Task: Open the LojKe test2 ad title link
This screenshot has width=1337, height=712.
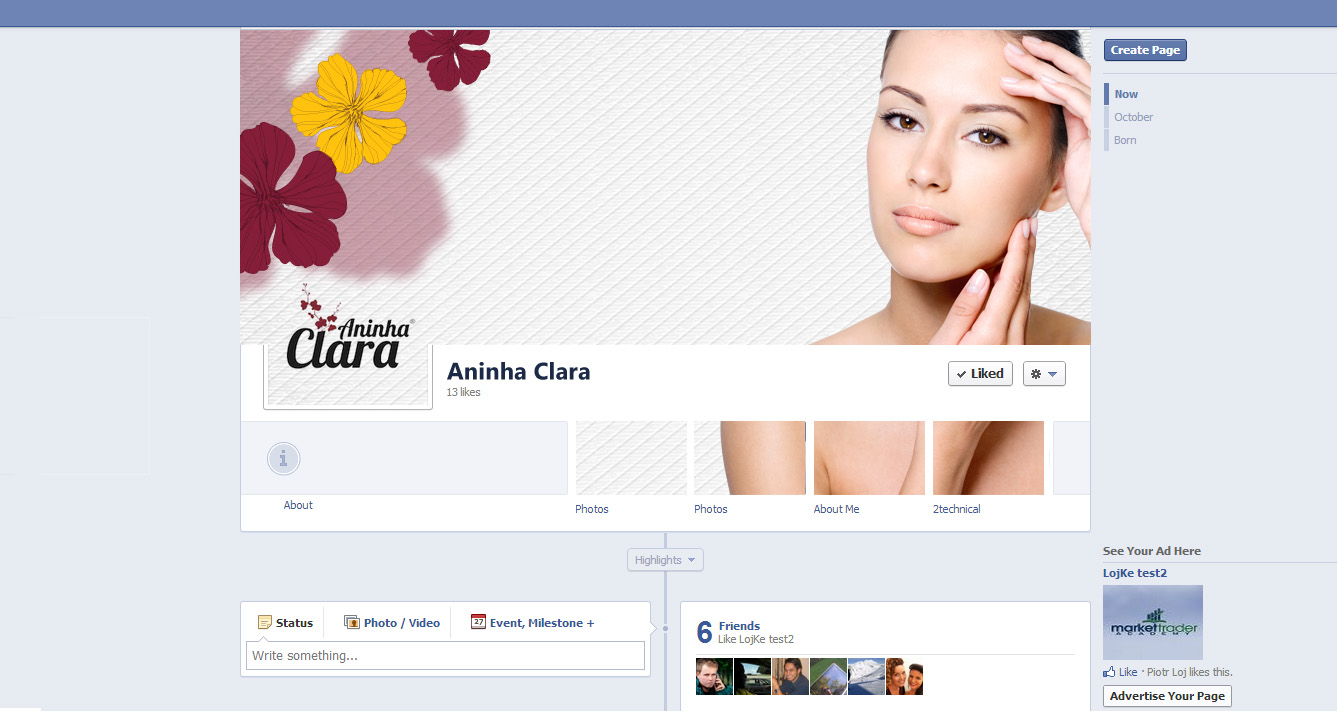Action: [x=1135, y=573]
